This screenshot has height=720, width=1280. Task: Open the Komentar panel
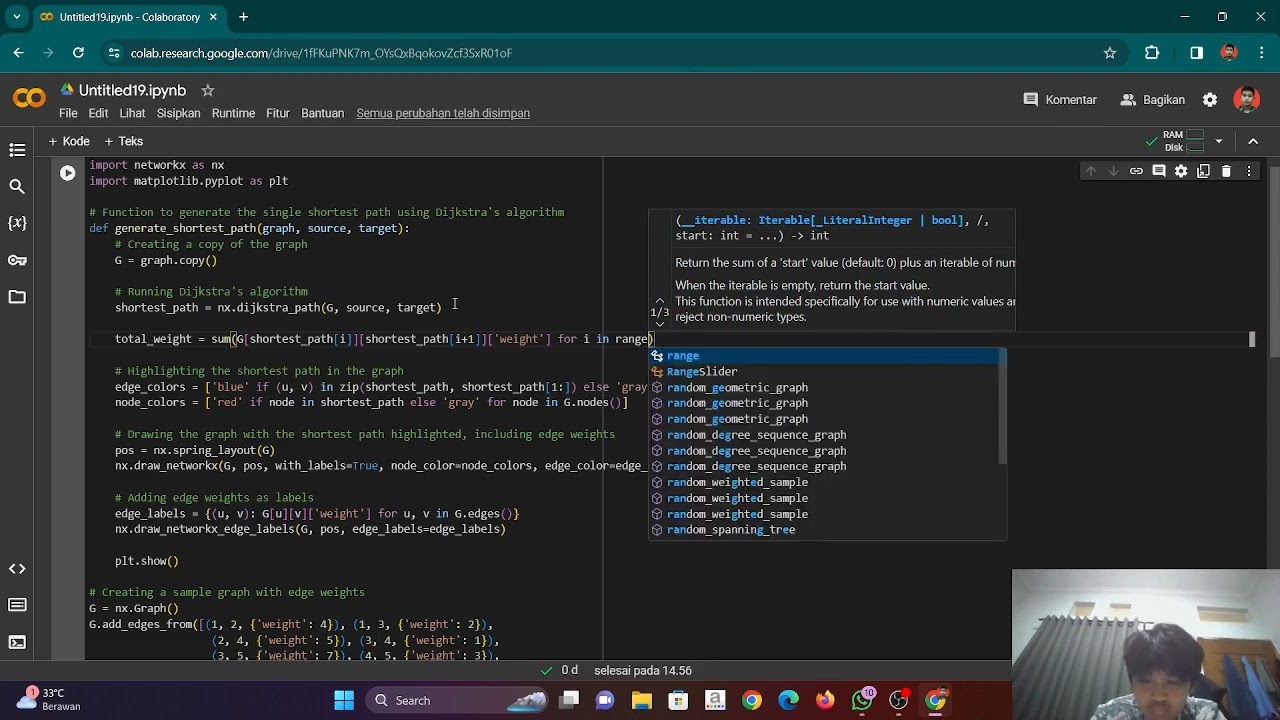[1060, 100]
